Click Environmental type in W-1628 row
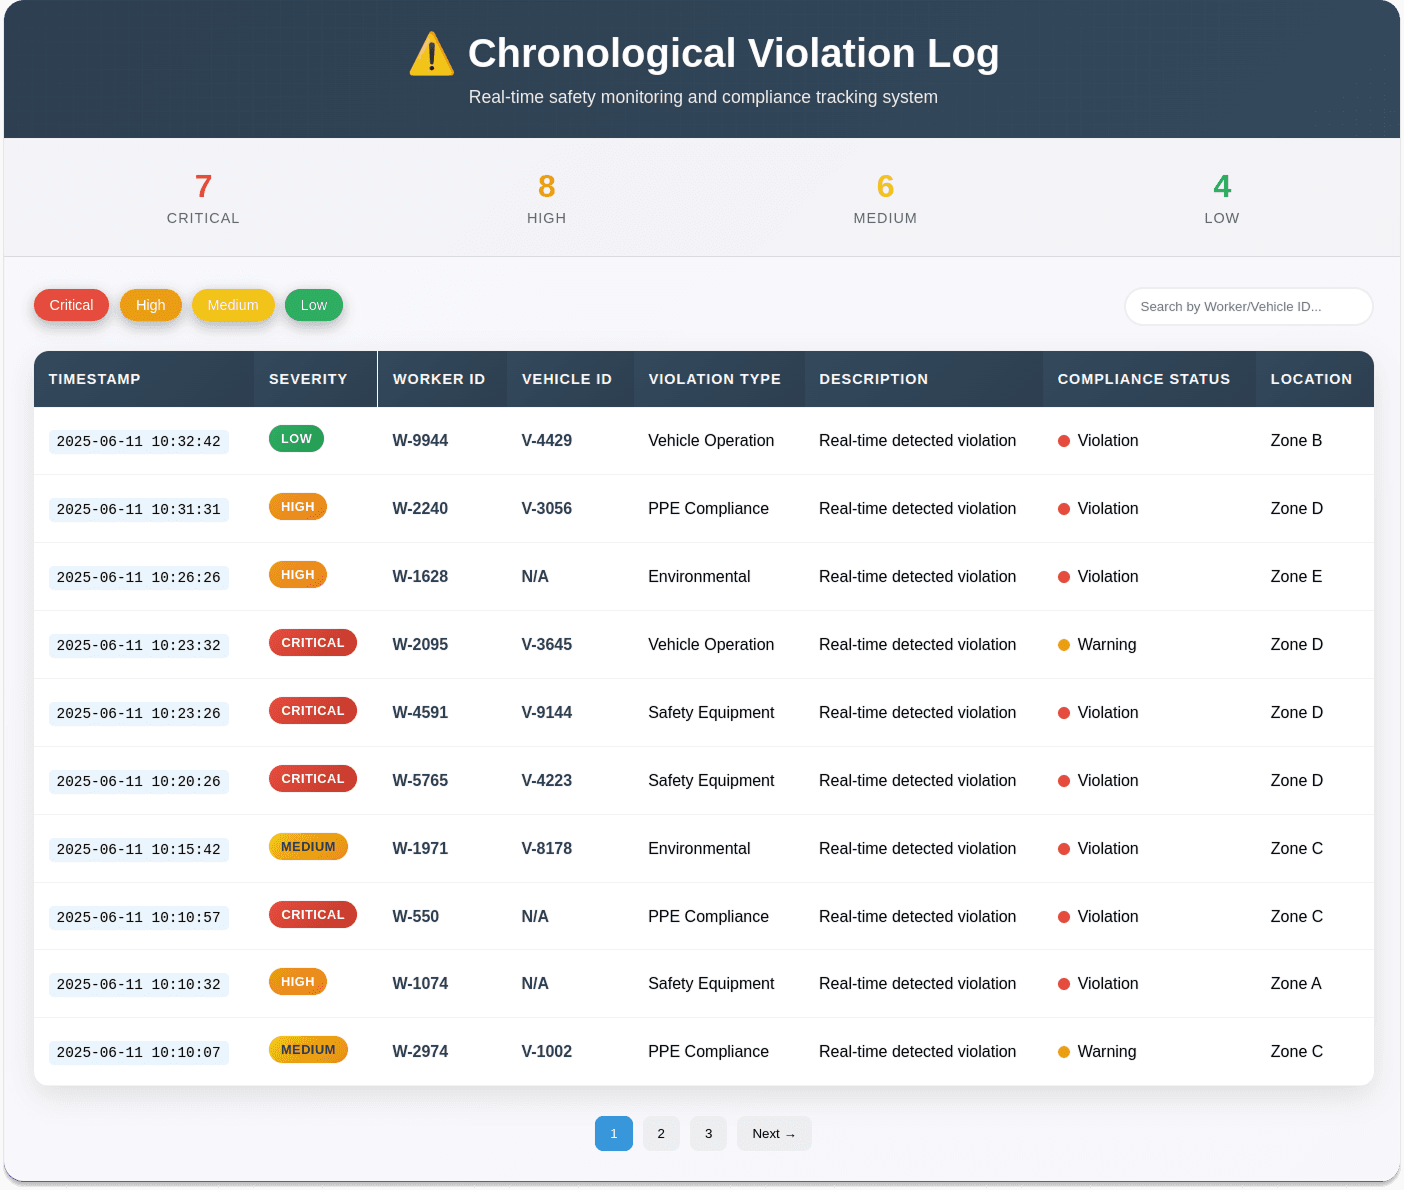 point(699,577)
